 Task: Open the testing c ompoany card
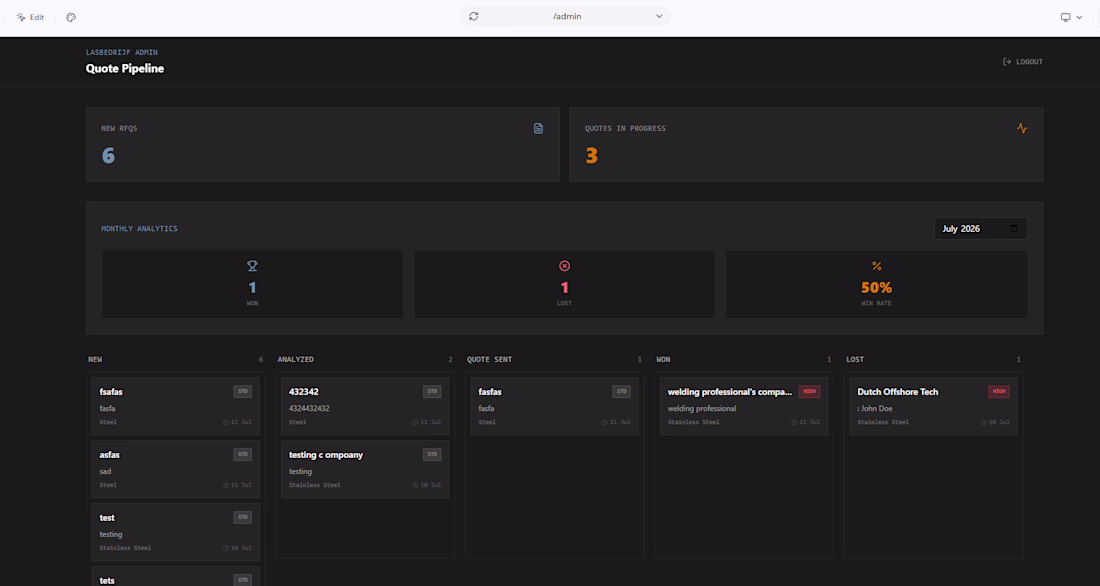[365, 470]
